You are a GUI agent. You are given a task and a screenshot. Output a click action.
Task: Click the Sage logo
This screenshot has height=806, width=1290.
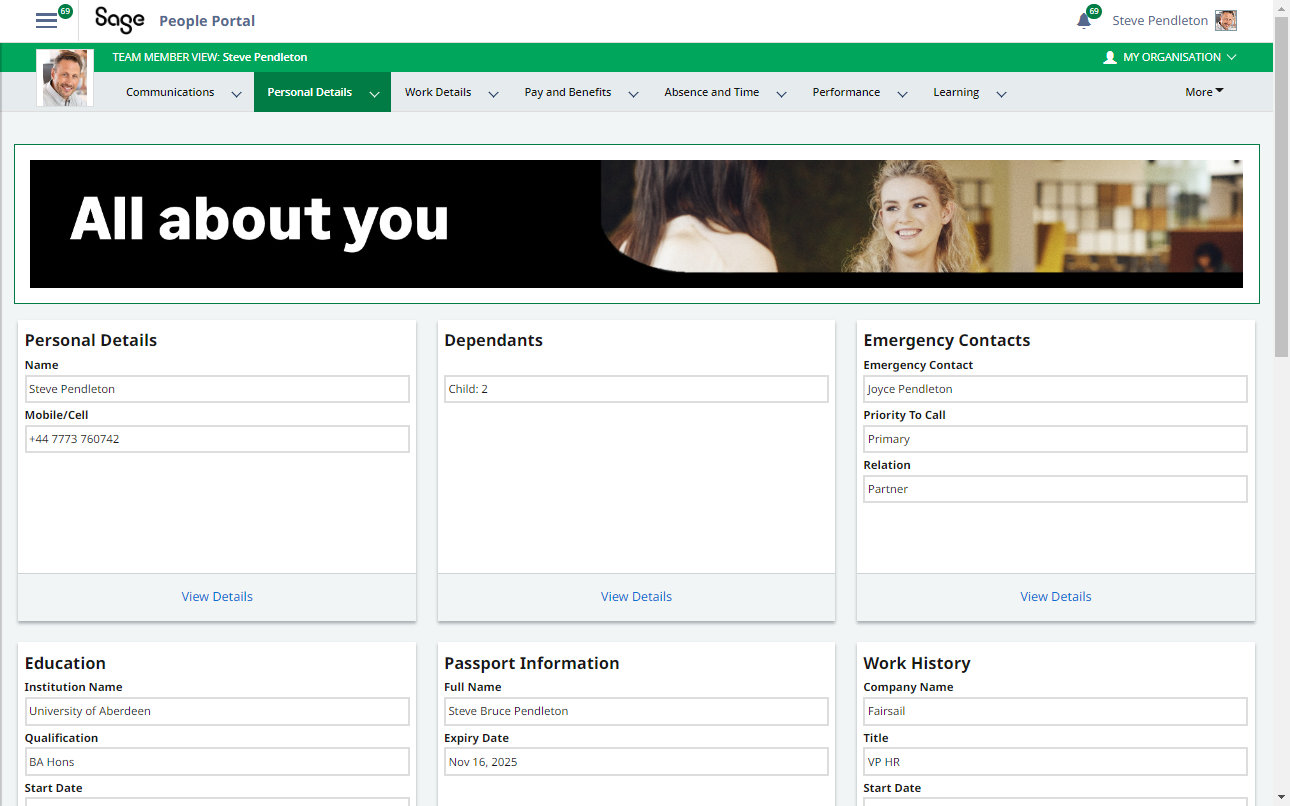(x=119, y=20)
